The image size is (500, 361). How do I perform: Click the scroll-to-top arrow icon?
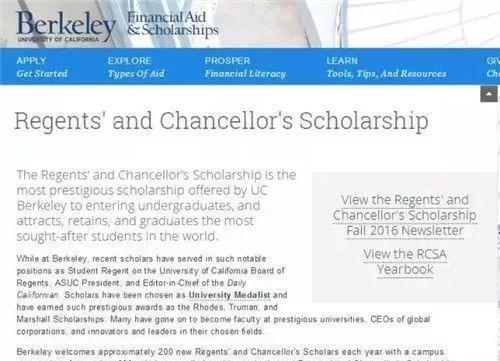(x=489, y=94)
